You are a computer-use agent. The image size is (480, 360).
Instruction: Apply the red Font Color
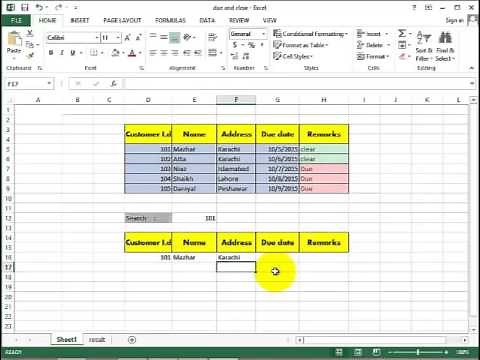[x=132, y=53]
